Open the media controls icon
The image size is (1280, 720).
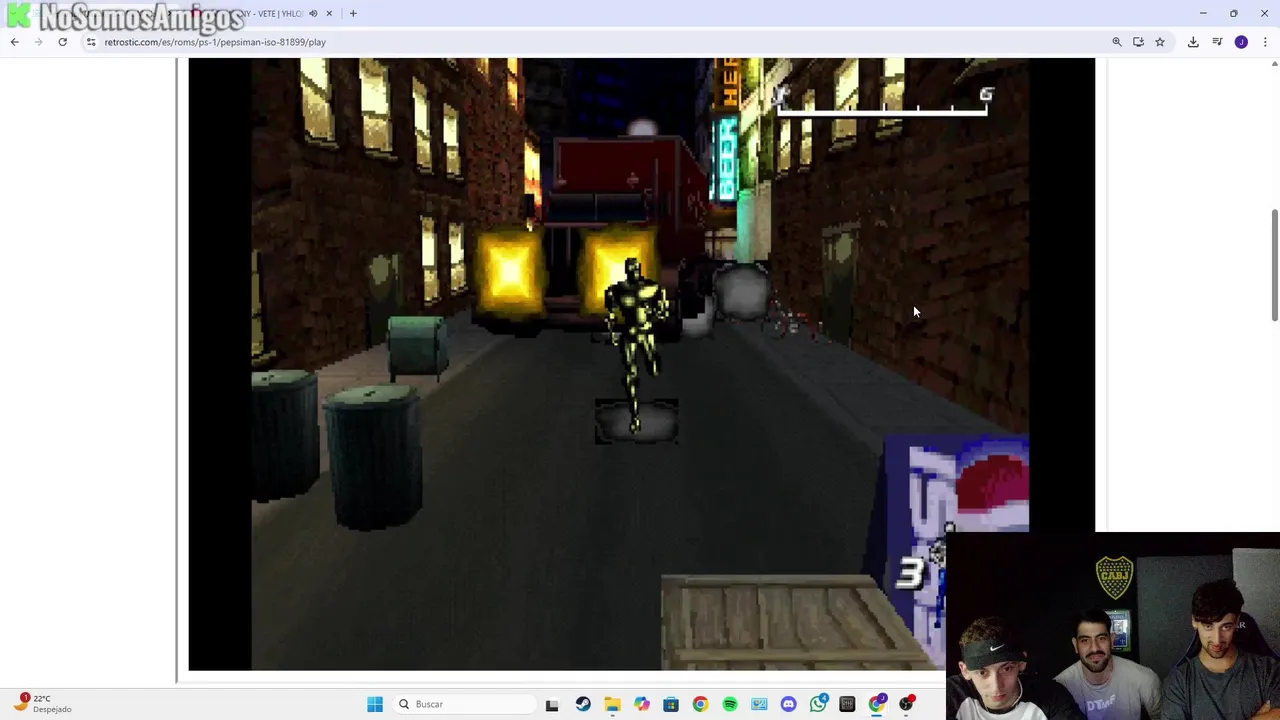[1217, 42]
